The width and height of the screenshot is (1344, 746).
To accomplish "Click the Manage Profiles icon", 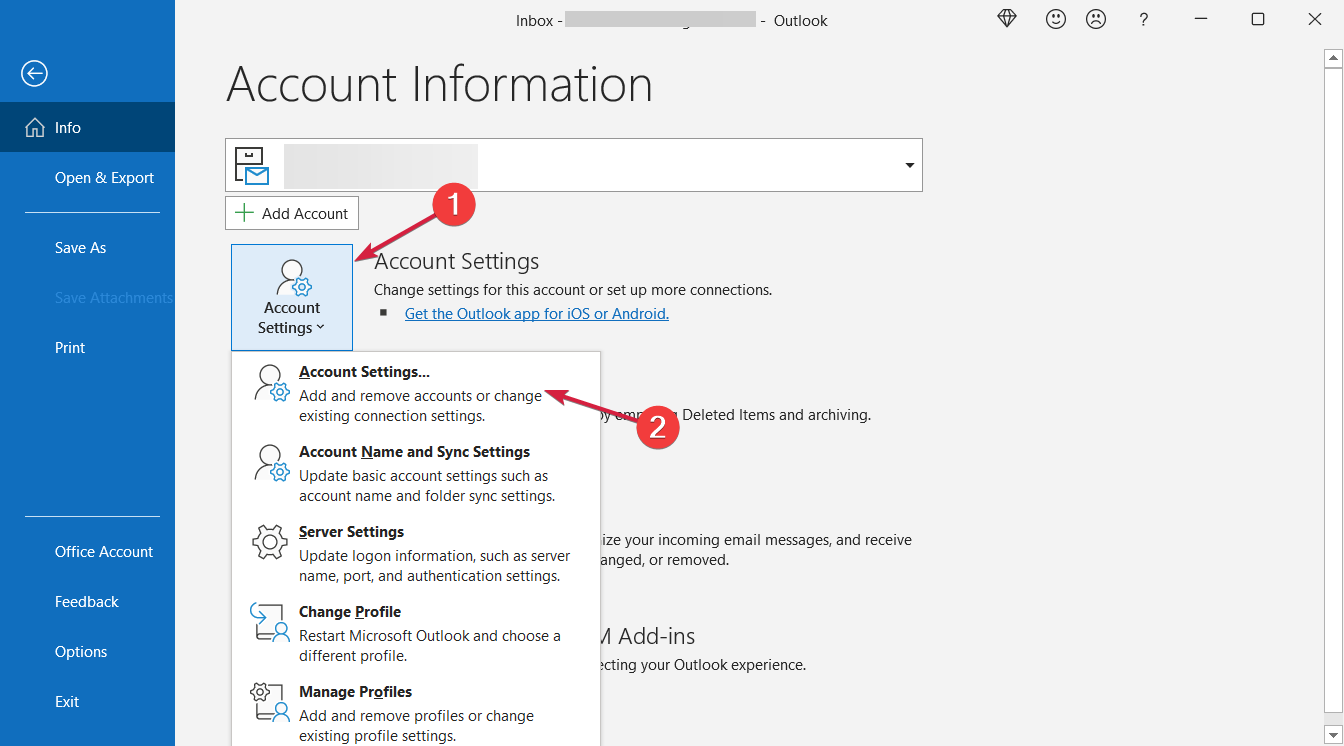I will [270, 702].
